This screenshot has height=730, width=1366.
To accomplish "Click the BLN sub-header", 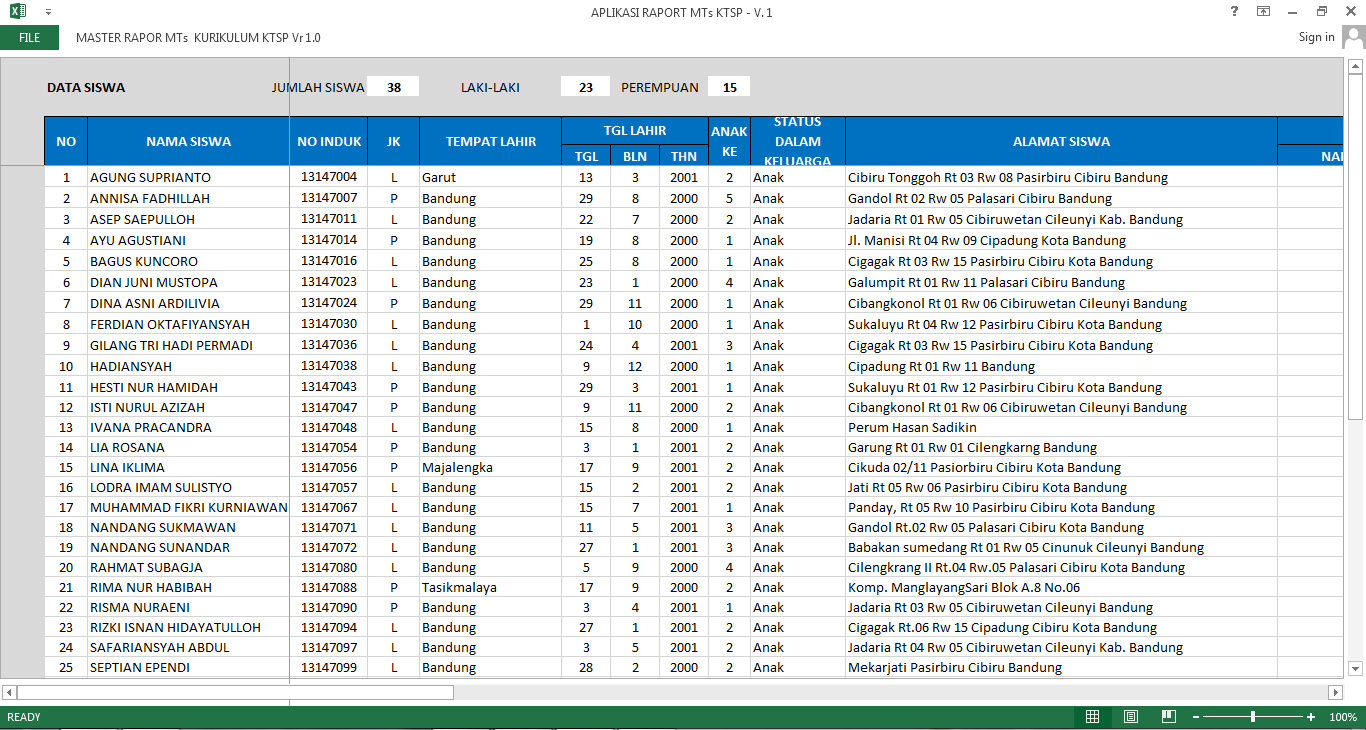I will [635, 156].
